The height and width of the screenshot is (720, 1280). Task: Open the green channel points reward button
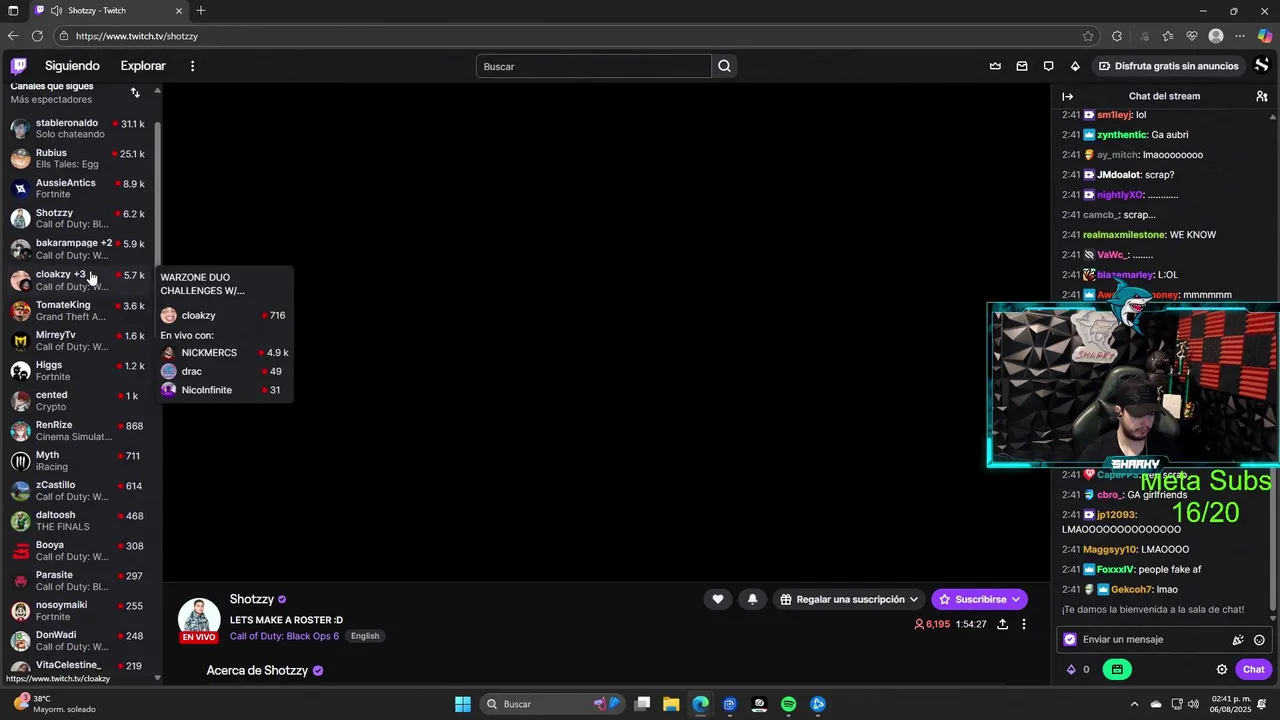[x=1117, y=670]
